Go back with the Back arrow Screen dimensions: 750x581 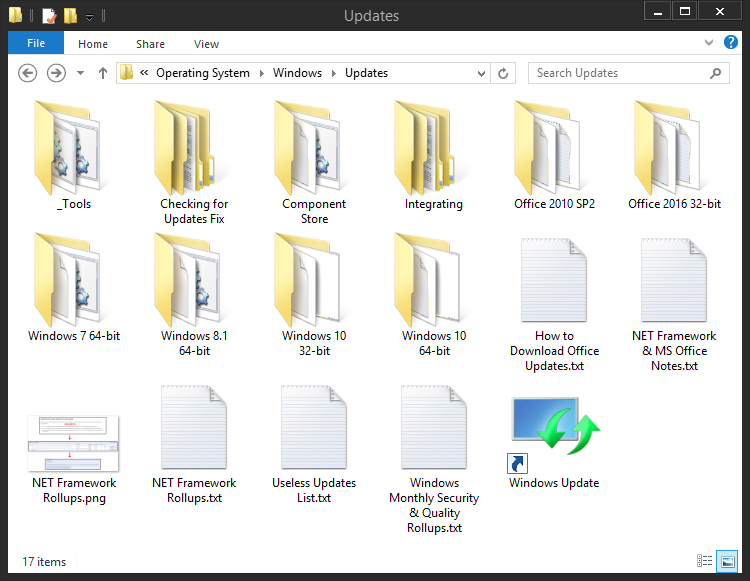point(27,73)
